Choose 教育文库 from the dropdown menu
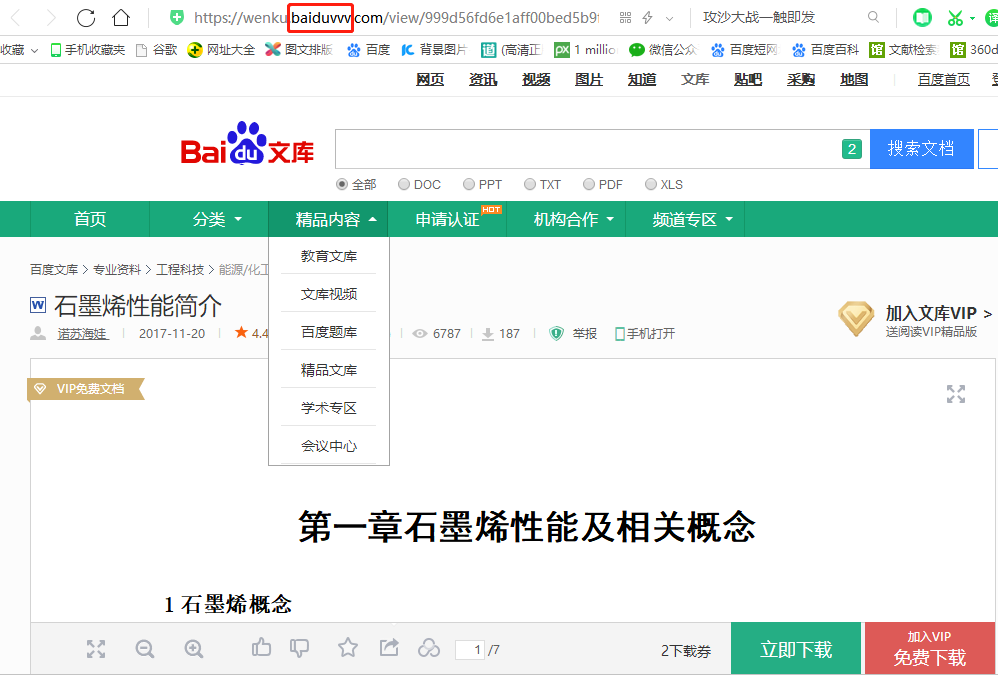 (329, 256)
